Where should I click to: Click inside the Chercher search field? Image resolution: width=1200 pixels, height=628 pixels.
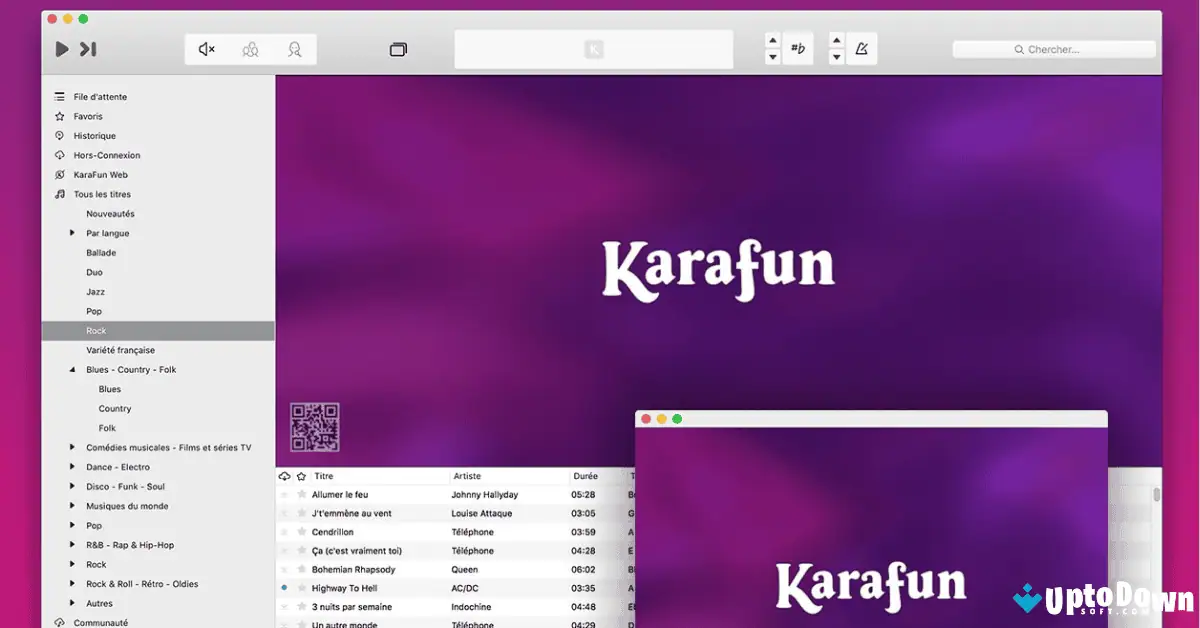pyautogui.click(x=1054, y=47)
